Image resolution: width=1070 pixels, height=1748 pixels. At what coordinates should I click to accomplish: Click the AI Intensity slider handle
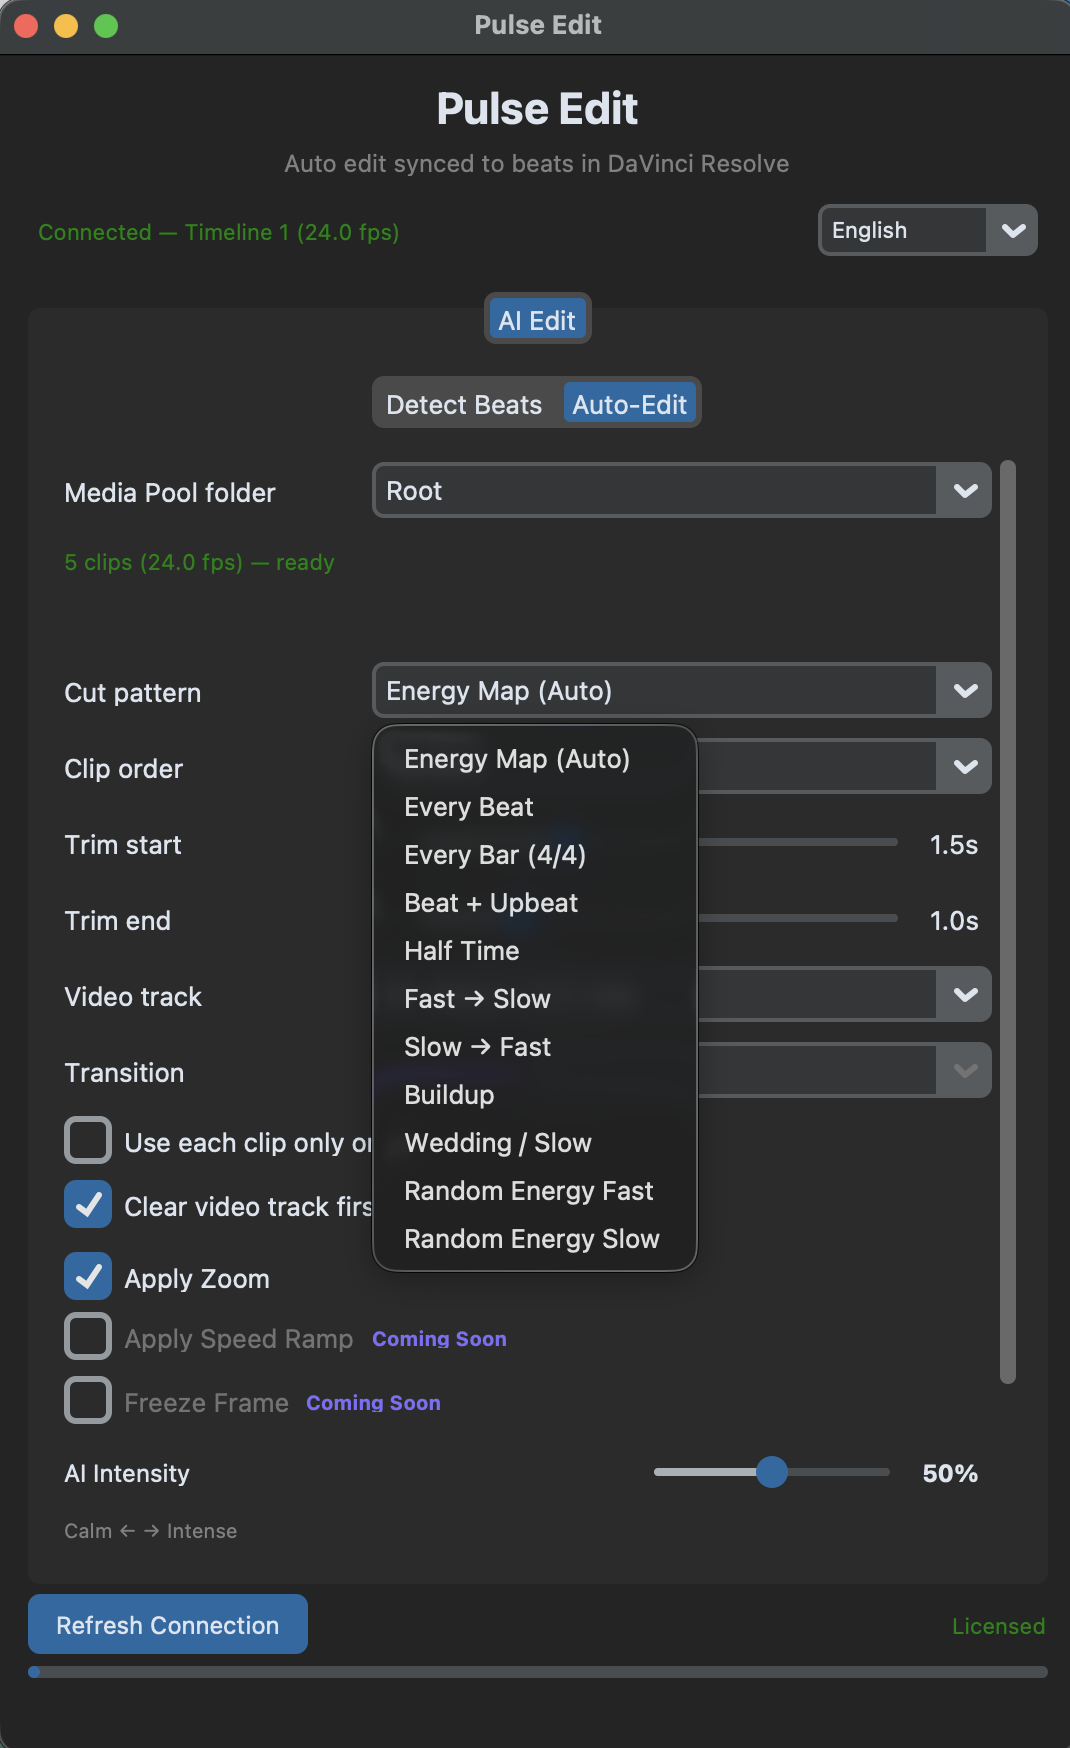pyautogui.click(x=772, y=1472)
